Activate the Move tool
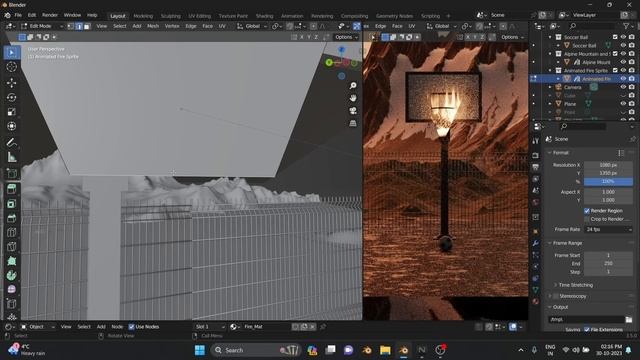This screenshot has height=360, width=640. 11,83
